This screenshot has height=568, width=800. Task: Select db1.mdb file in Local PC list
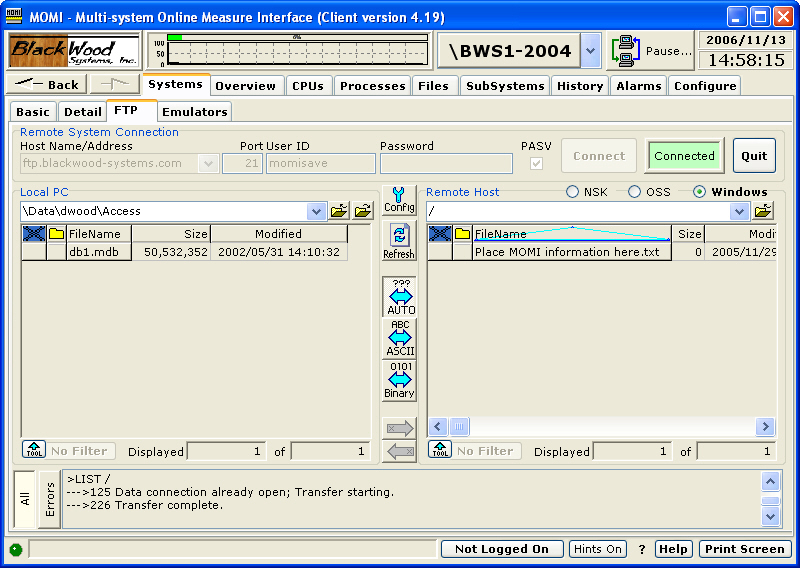coord(93,252)
